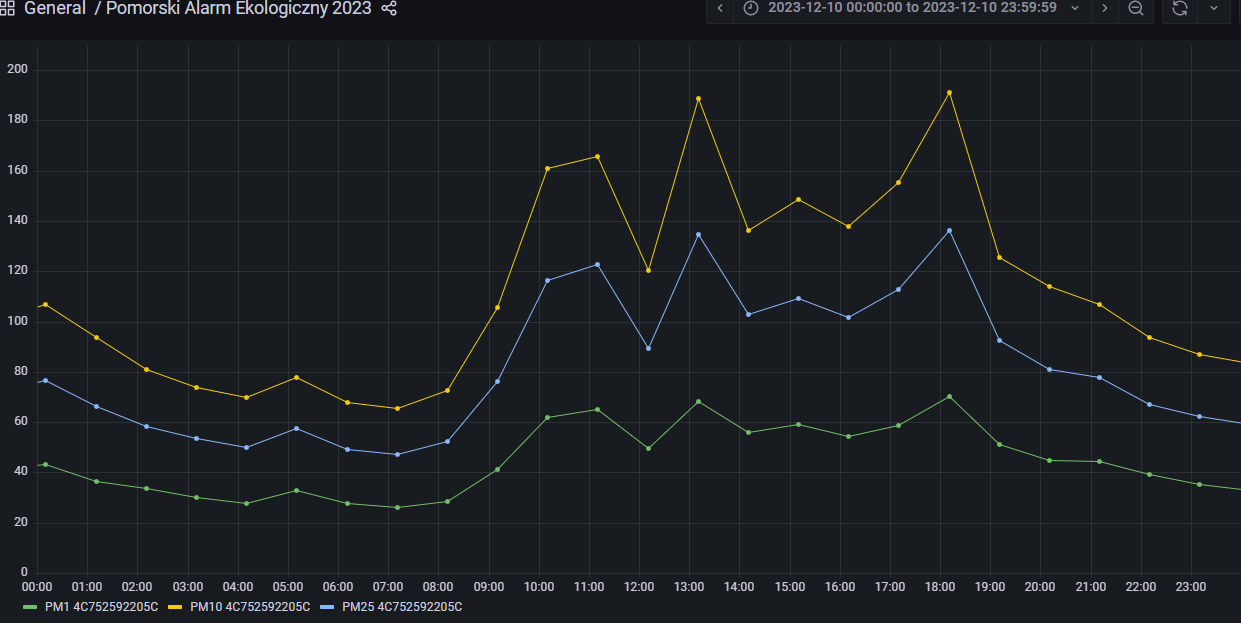Open the time range picker dropdown
This screenshot has width=1241, height=623.
pos(912,8)
